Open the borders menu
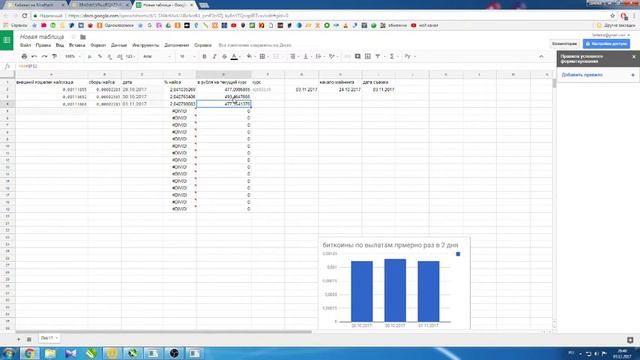 [x=263, y=56]
